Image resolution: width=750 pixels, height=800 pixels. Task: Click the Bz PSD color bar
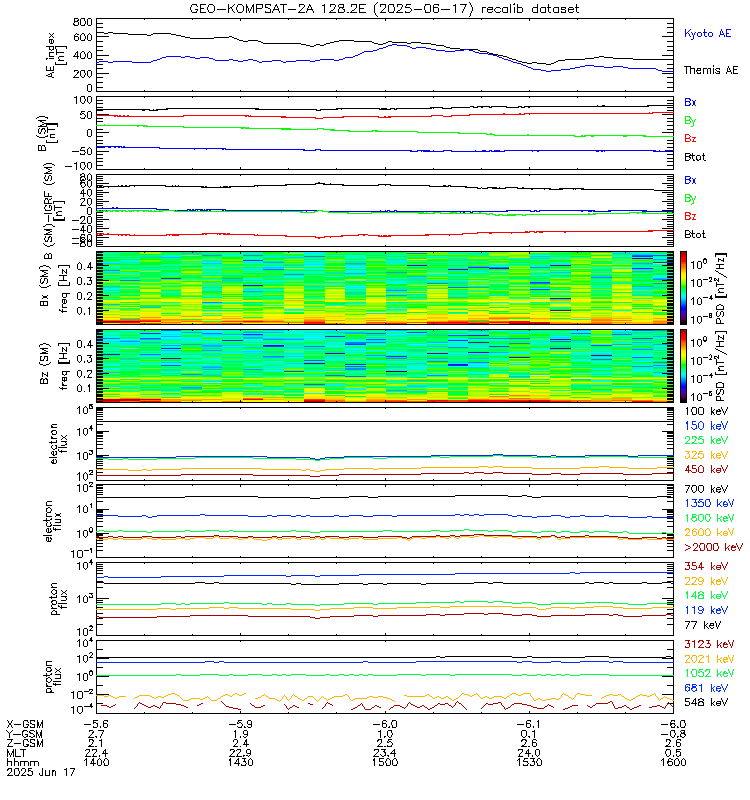tap(683, 366)
